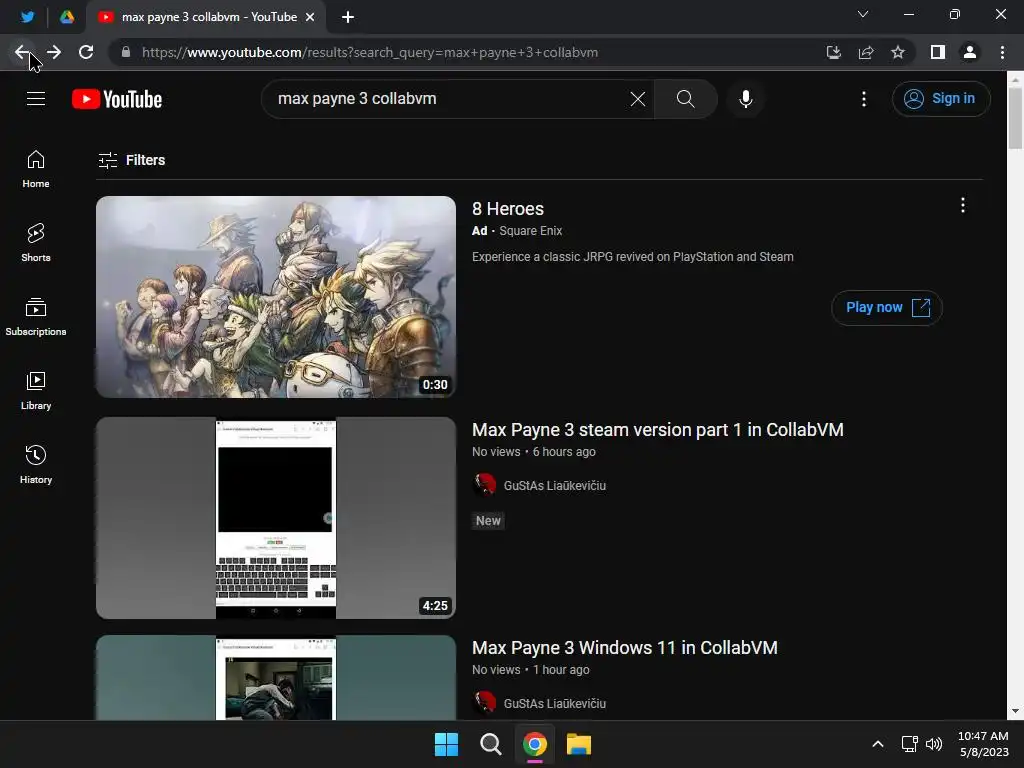
Task: Open Windows Start menu
Action: 447,744
